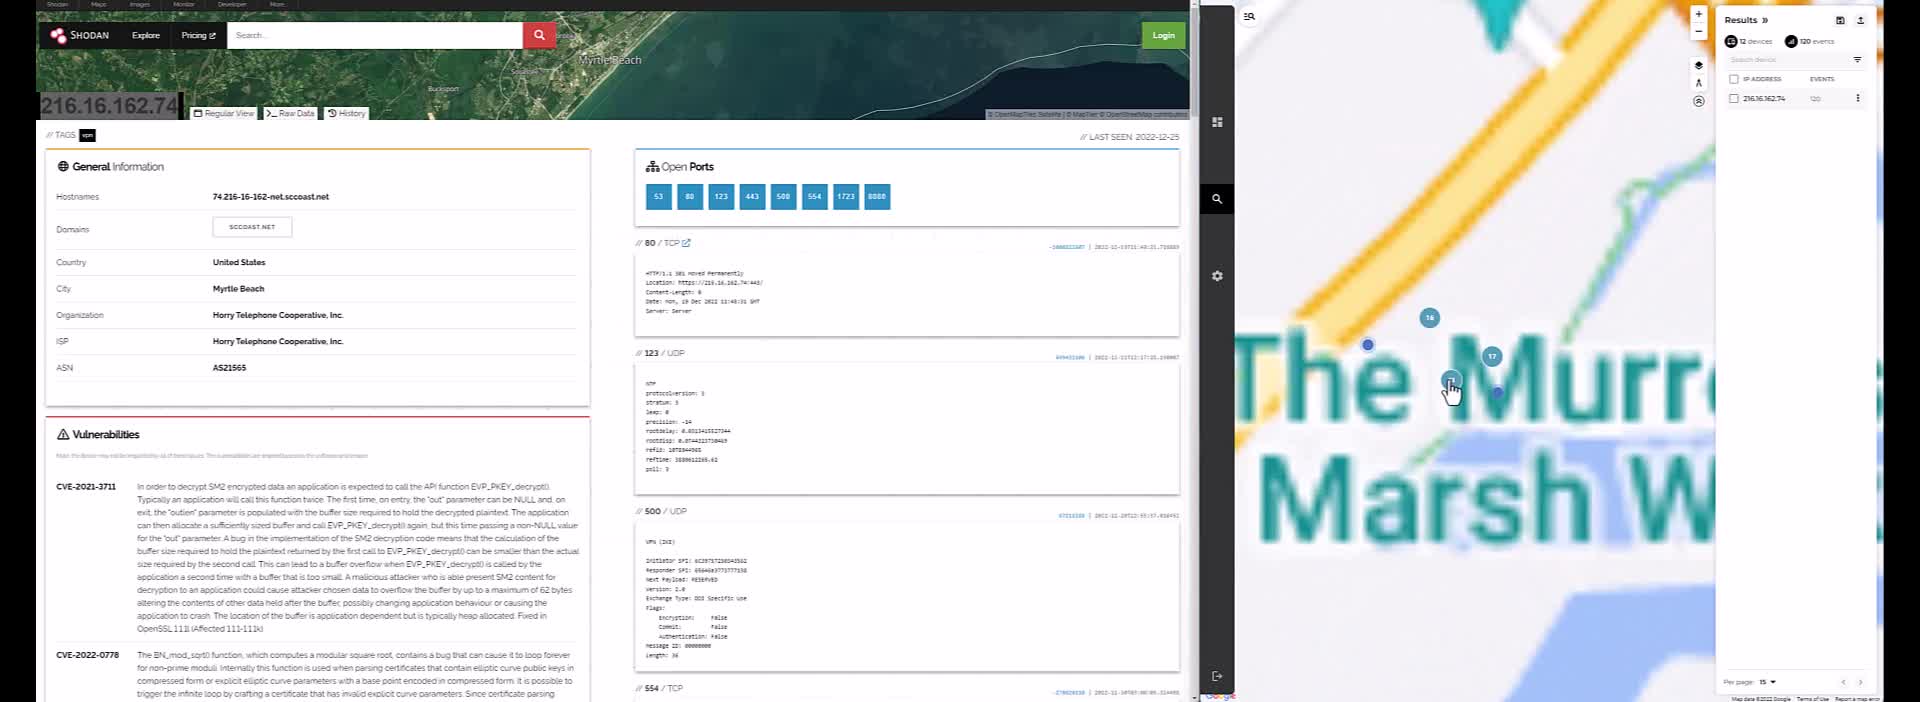The image size is (1920, 702).
Task: Click the SCCOAST.NET domain button
Action: click(252, 227)
